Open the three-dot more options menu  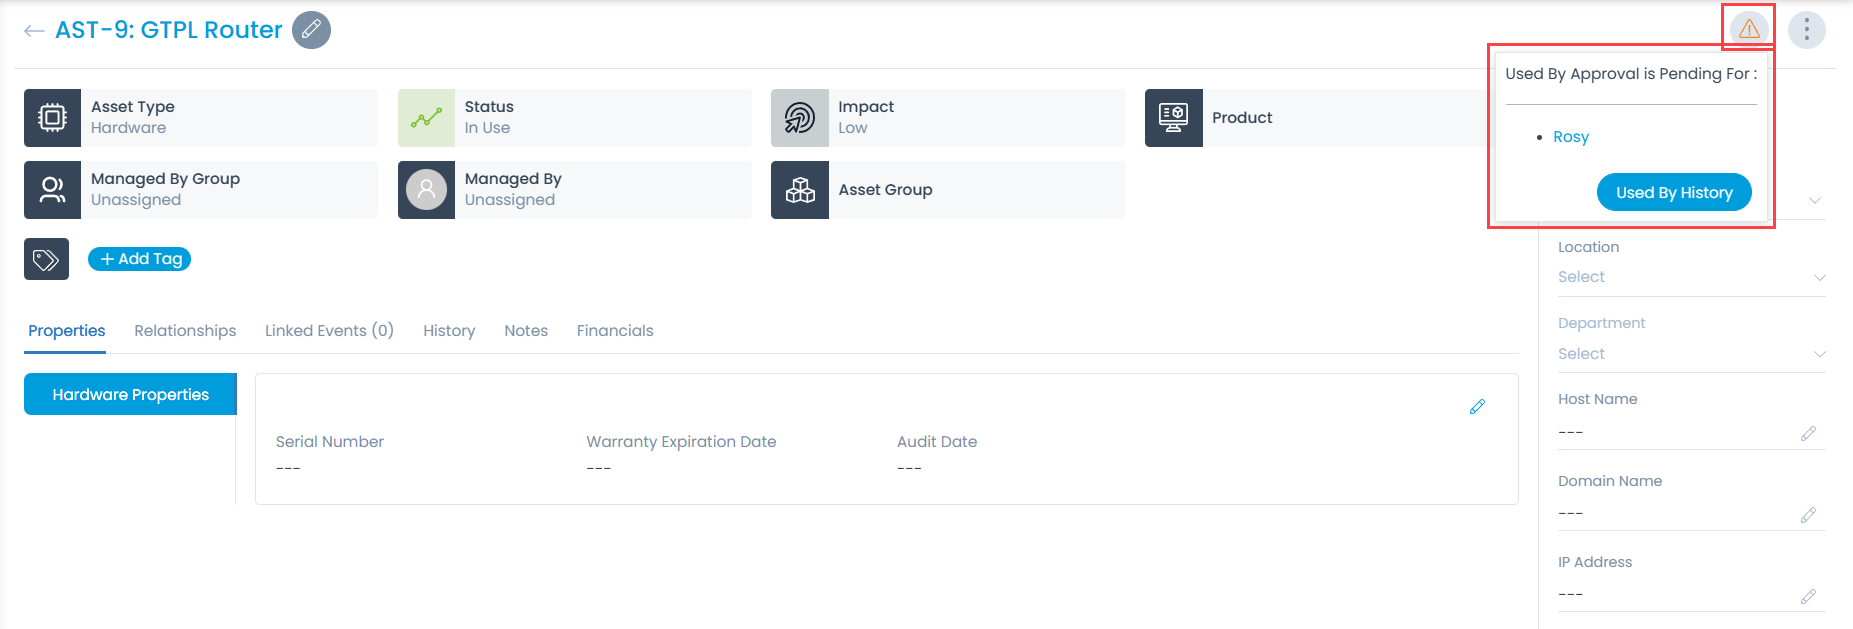[1806, 30]
